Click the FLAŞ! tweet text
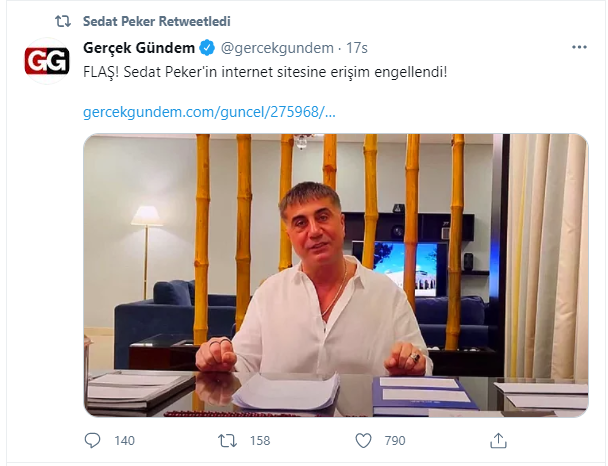This screenshot has height=466, width=608. coord(265,72)
